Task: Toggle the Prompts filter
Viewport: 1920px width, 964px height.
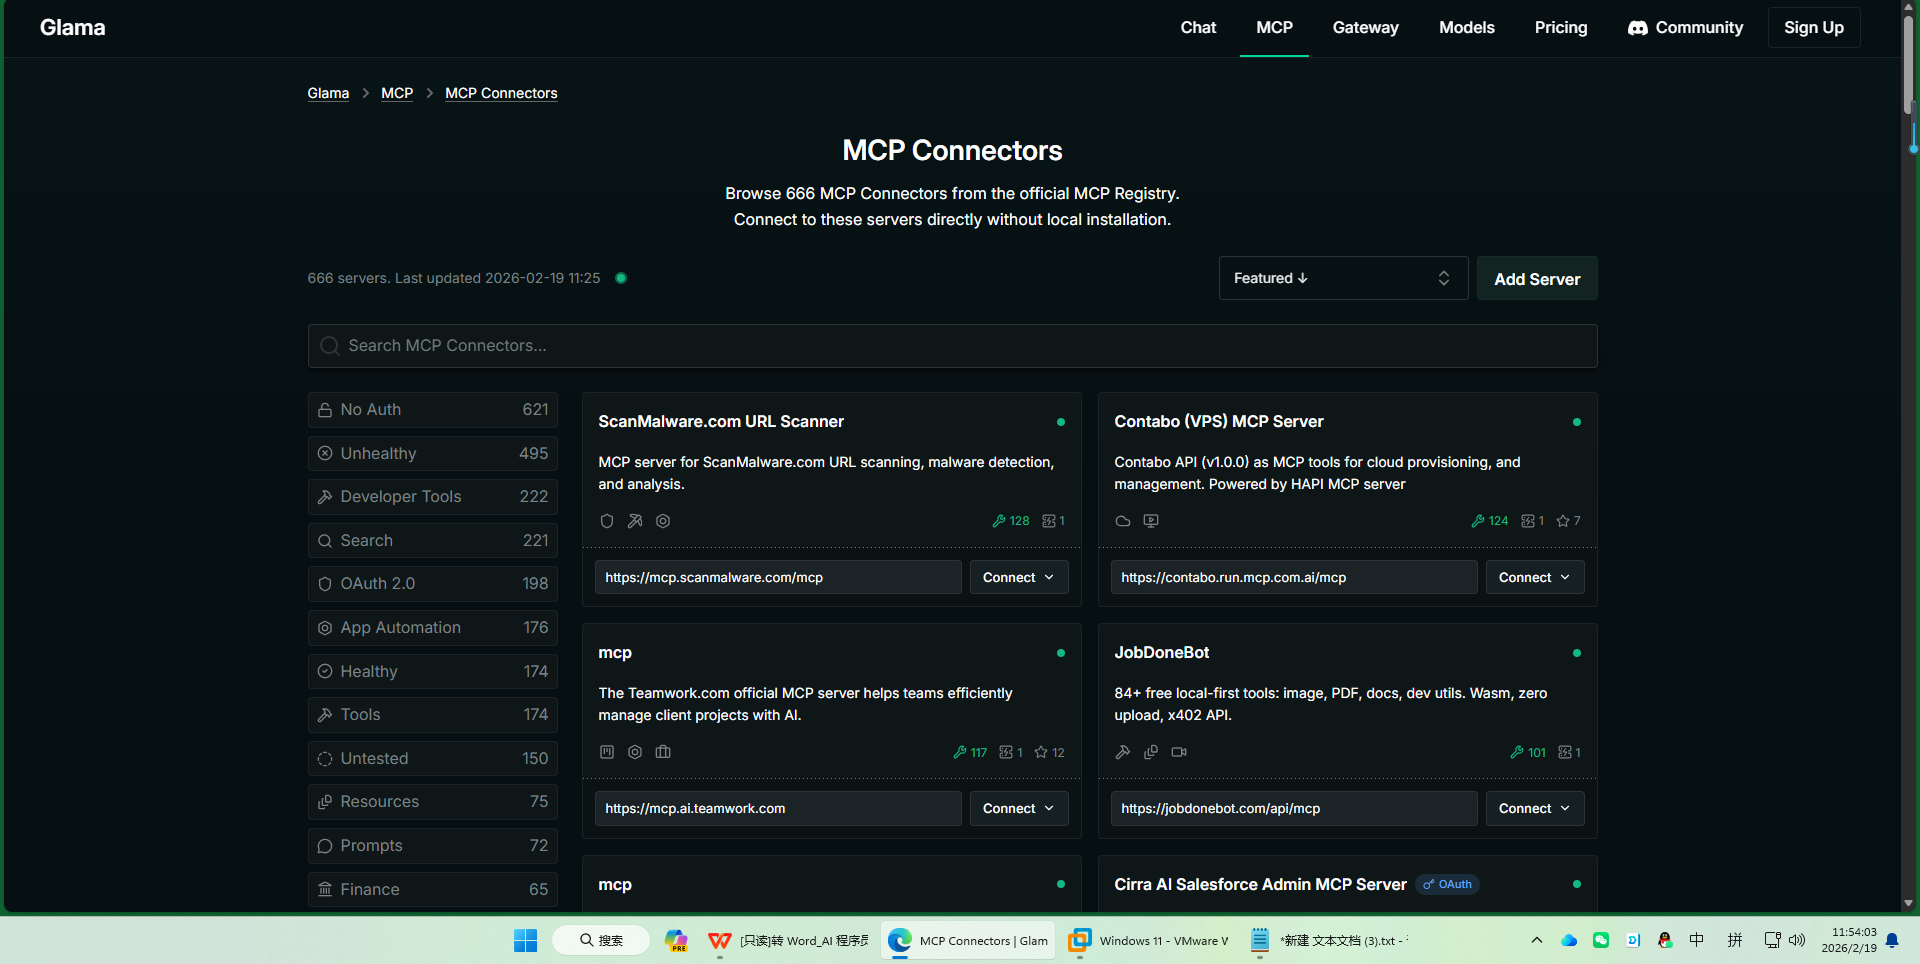Action: [433, 846]
